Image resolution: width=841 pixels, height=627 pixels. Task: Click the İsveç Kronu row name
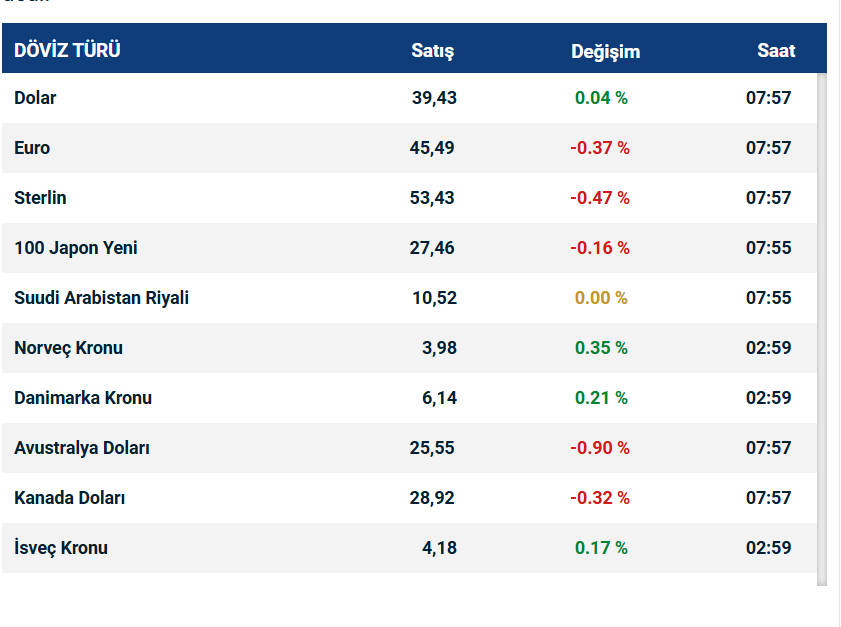[x=61, y=548]
